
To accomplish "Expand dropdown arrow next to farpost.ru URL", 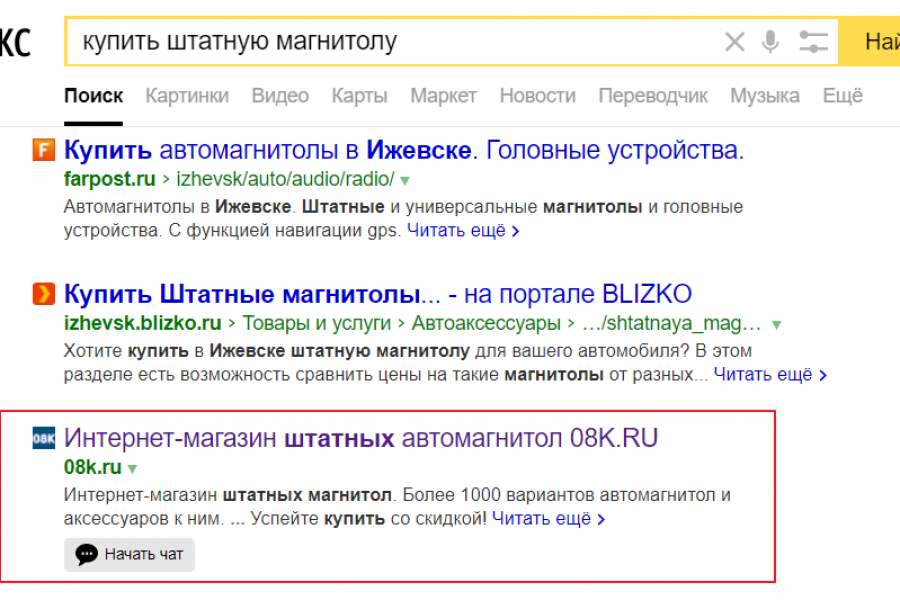I will click(405, 181).
